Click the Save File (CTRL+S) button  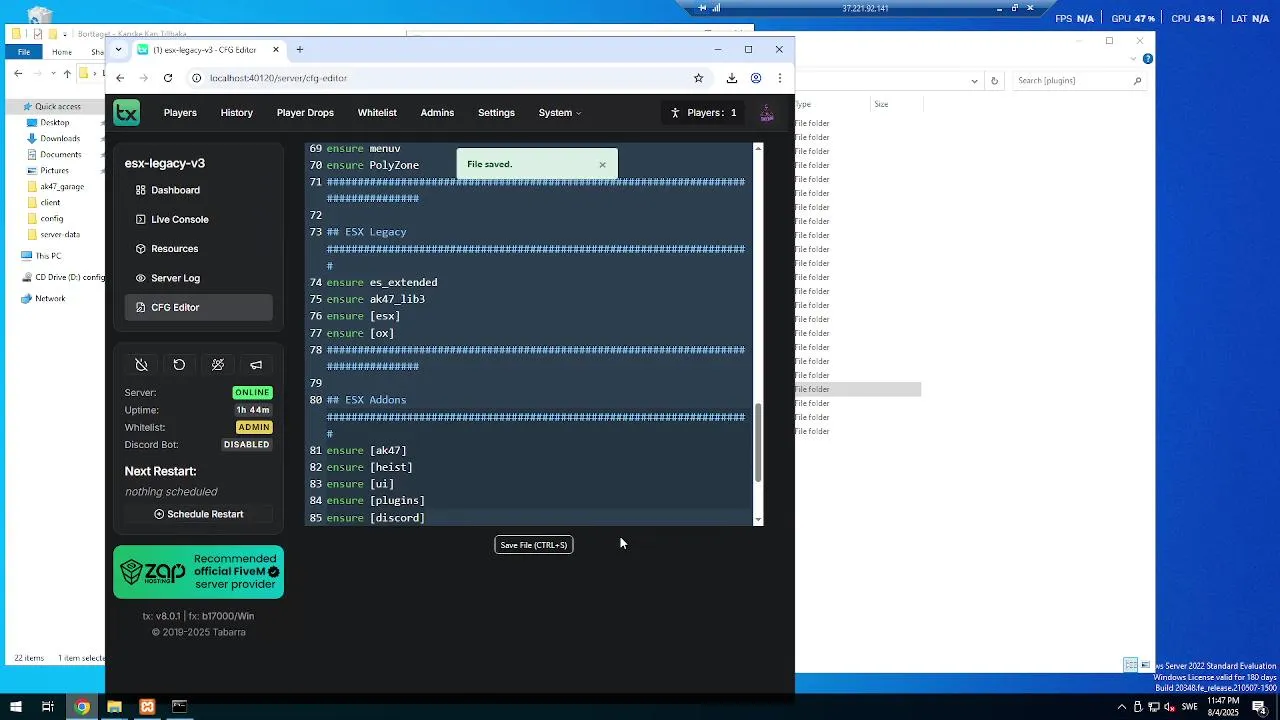[x=533, y=545]
